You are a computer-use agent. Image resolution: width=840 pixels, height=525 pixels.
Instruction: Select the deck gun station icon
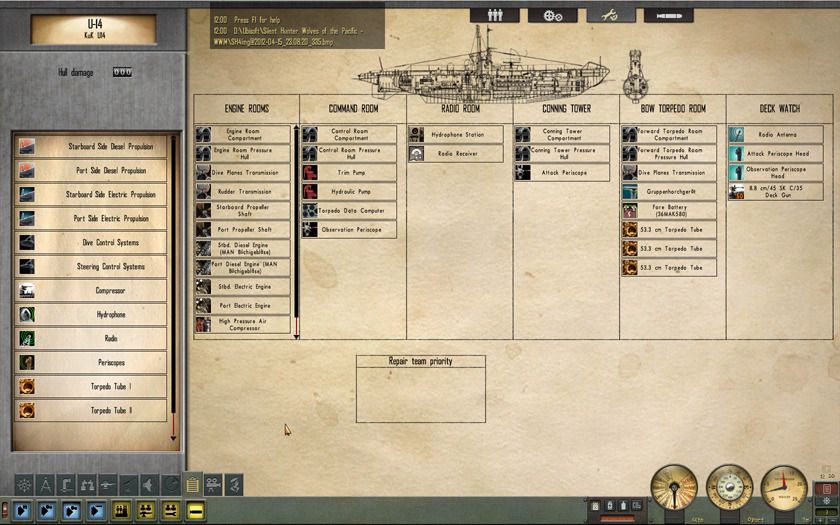point(108,485)
